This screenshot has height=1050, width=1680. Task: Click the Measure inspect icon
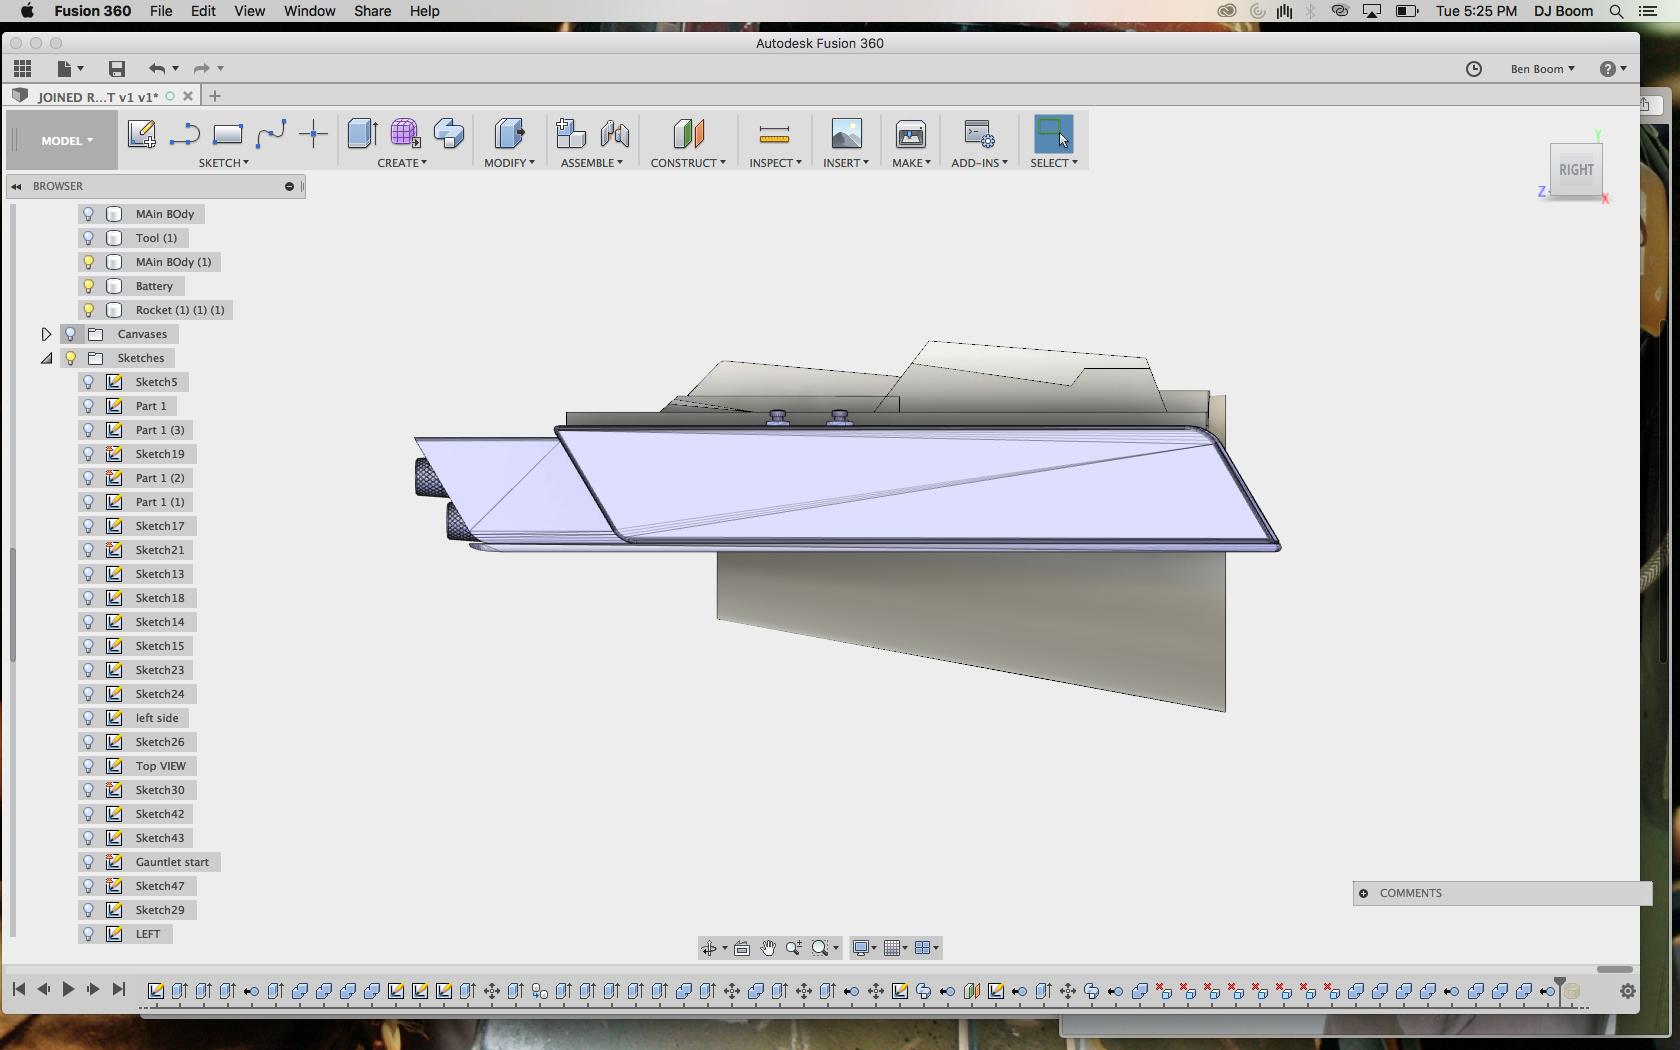[775, 134]
